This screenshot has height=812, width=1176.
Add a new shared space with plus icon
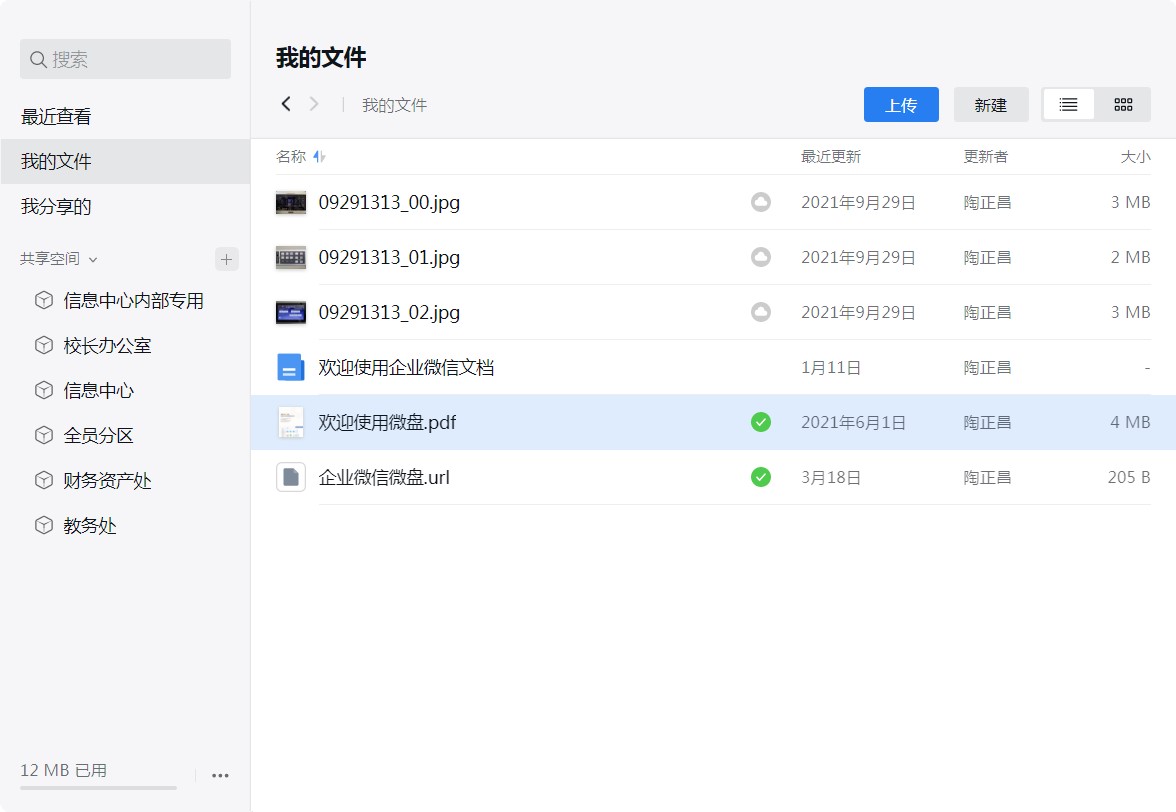227,259
